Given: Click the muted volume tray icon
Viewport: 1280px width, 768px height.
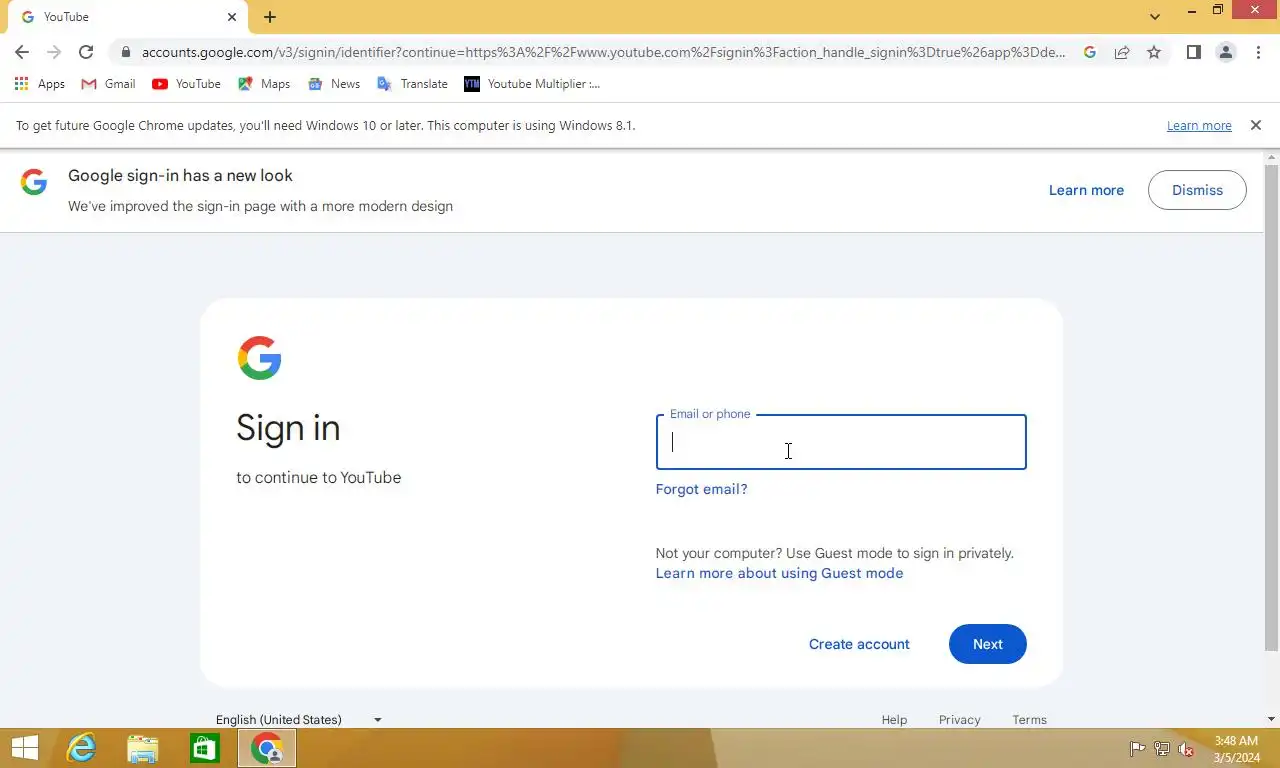Looking at the screenshot, I should point(1186,748).
